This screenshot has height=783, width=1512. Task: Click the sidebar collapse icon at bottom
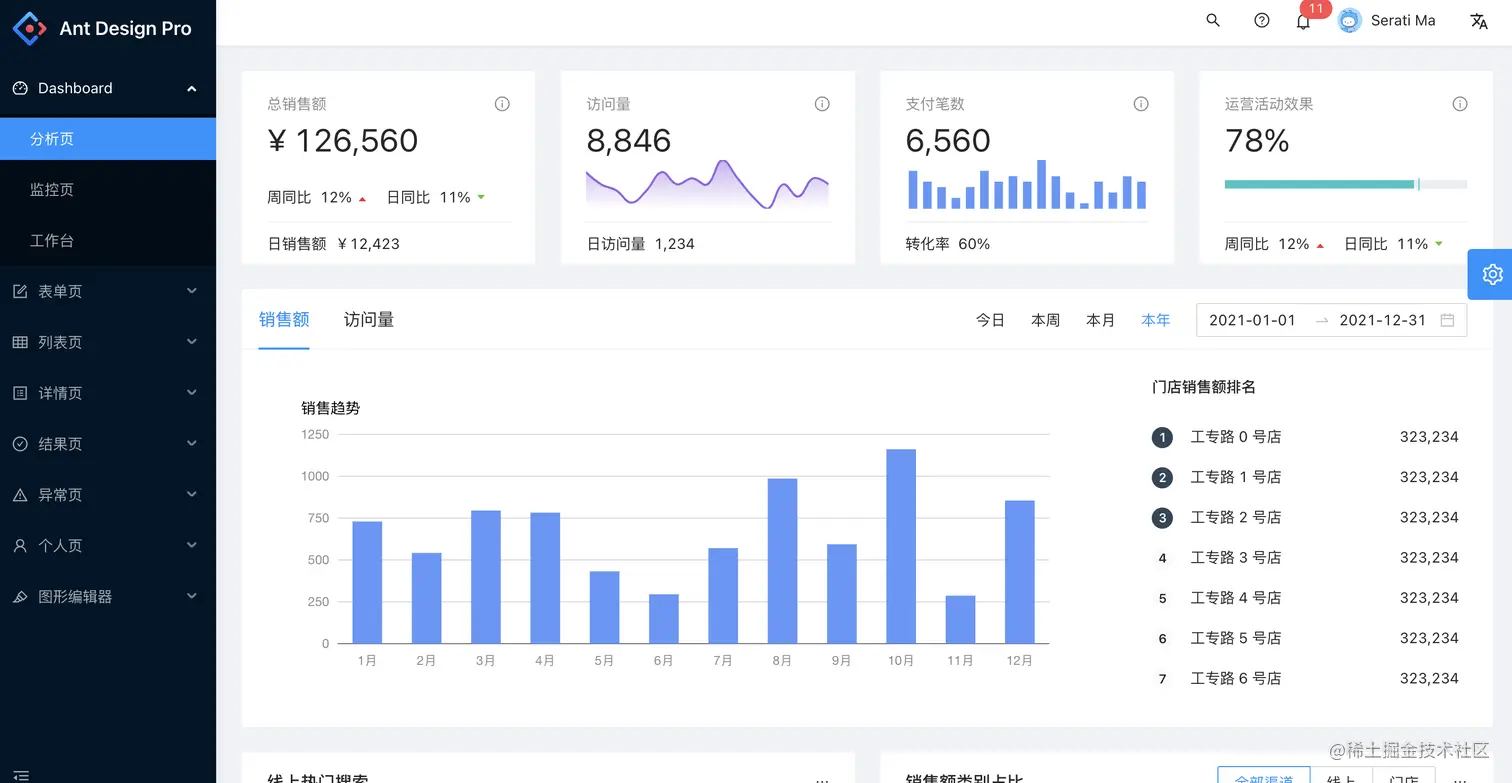click(x=21, y=775)
